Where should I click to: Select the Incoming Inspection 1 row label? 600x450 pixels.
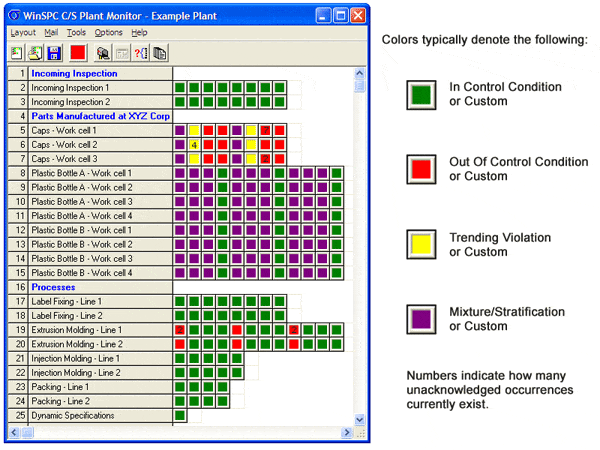[100, 88]
